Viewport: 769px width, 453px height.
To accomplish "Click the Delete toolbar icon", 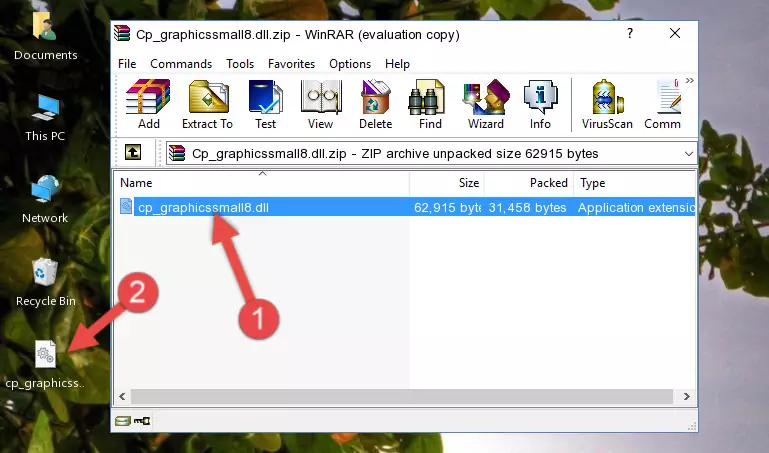I will (376, 104).
